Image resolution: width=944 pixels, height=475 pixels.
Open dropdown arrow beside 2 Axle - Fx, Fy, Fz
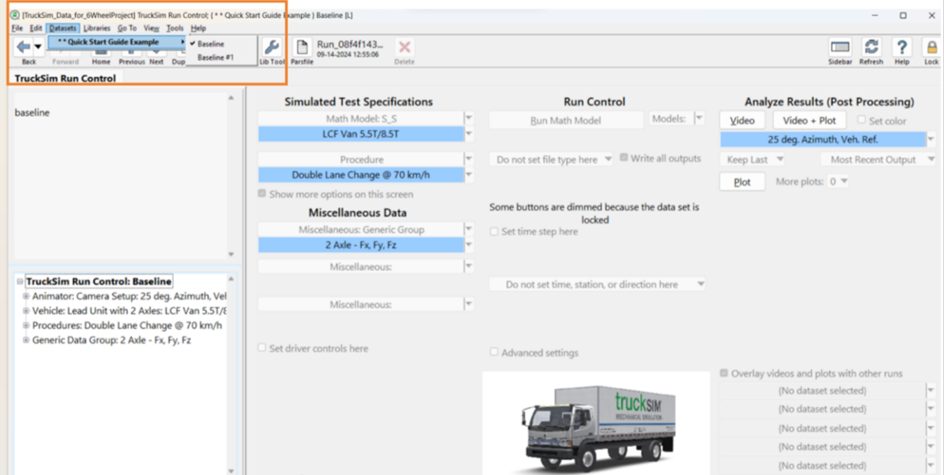[x=469, y=245]
